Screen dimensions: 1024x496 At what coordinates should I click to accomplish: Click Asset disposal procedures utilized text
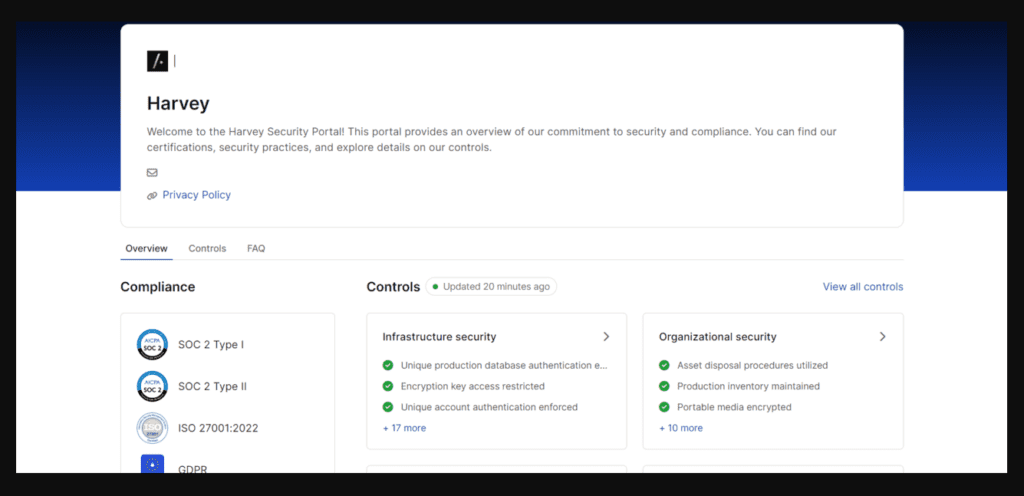[752, 365]
